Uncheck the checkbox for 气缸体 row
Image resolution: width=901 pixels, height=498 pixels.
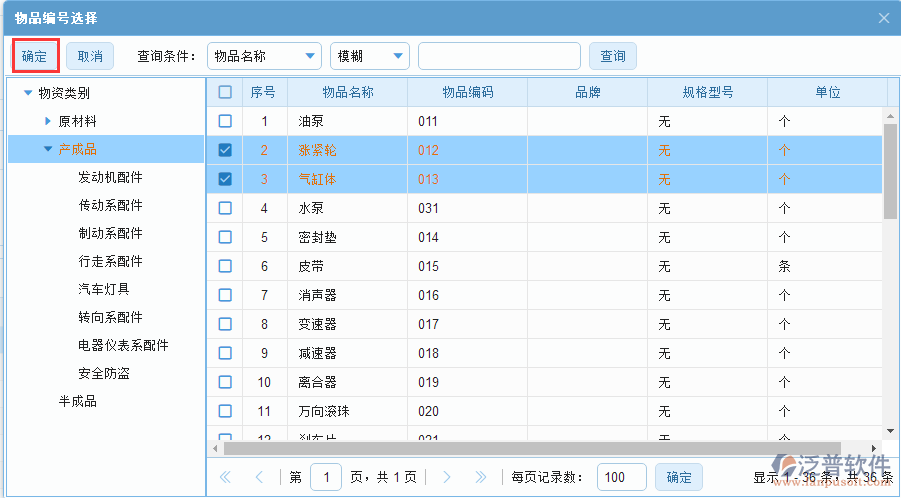225,179
